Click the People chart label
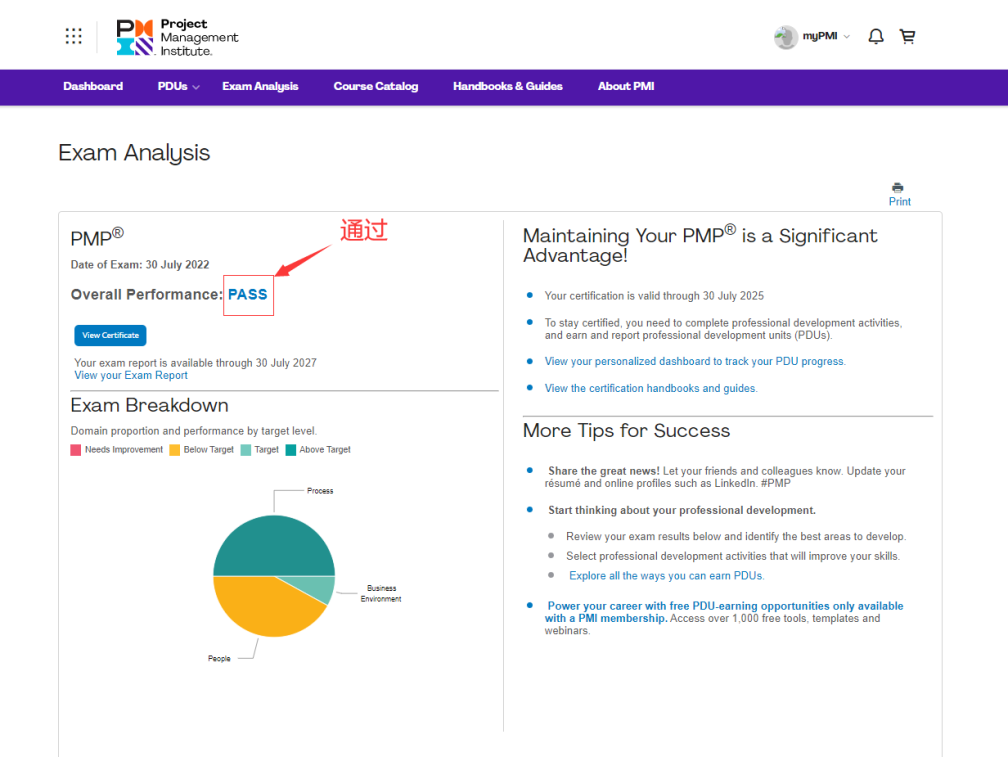 tap(219, 659)
